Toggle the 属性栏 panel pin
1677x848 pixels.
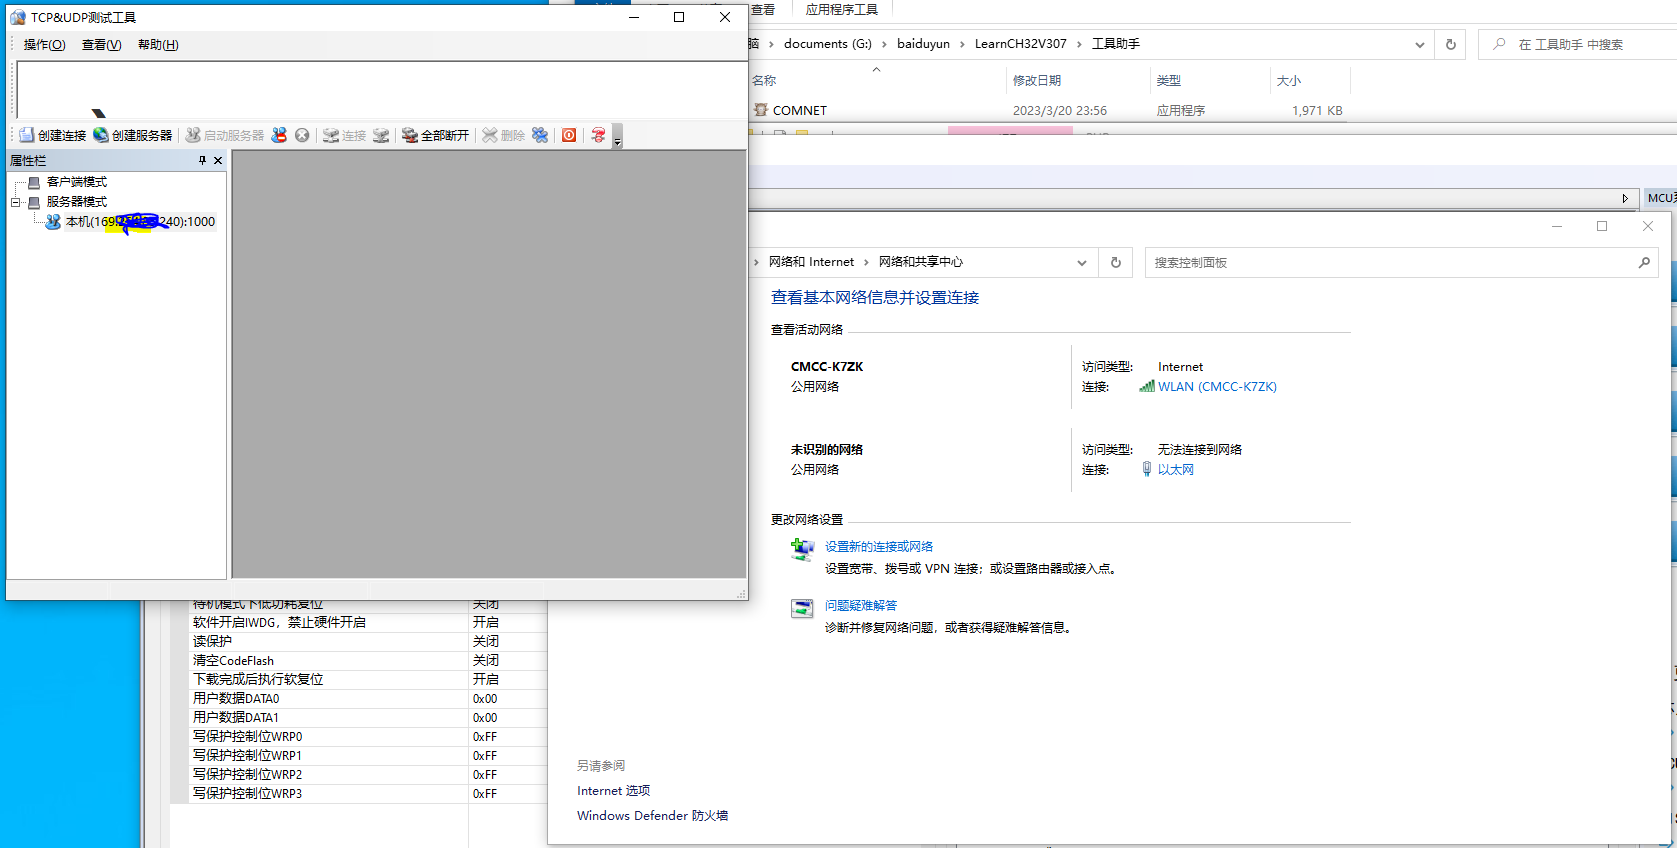202,160
